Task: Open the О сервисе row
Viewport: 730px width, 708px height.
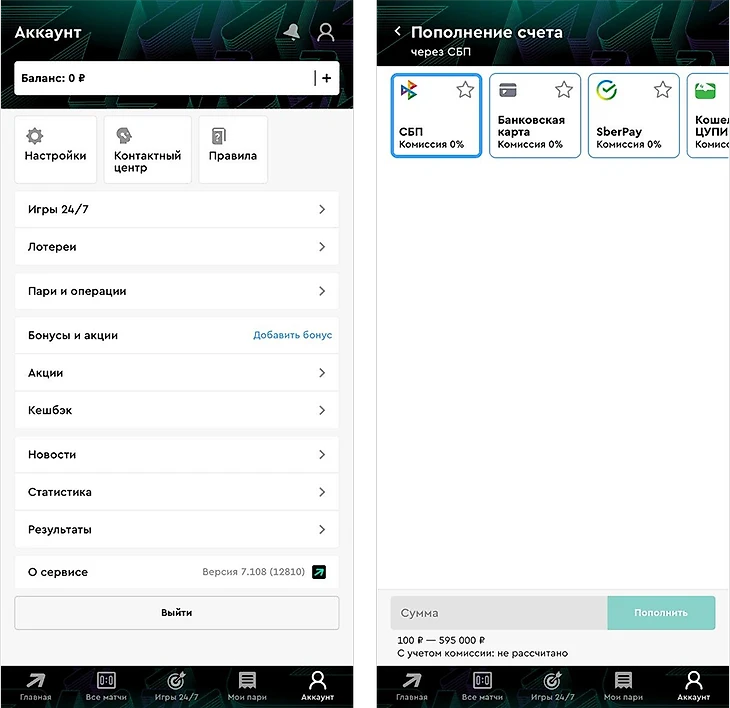Action: [x=176, y=572]
